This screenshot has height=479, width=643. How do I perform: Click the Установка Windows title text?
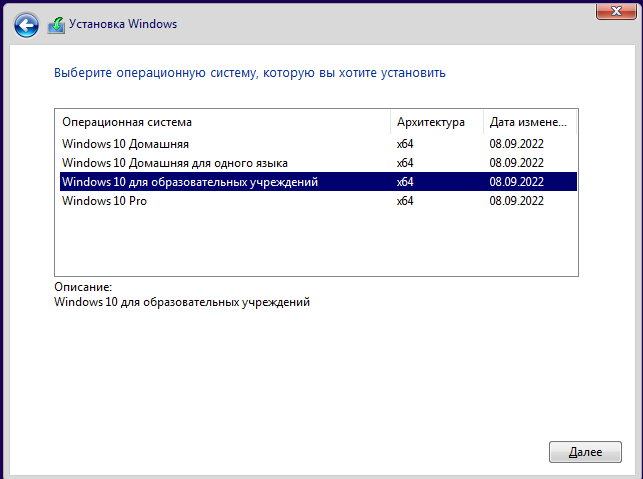(x=123, y=24)
